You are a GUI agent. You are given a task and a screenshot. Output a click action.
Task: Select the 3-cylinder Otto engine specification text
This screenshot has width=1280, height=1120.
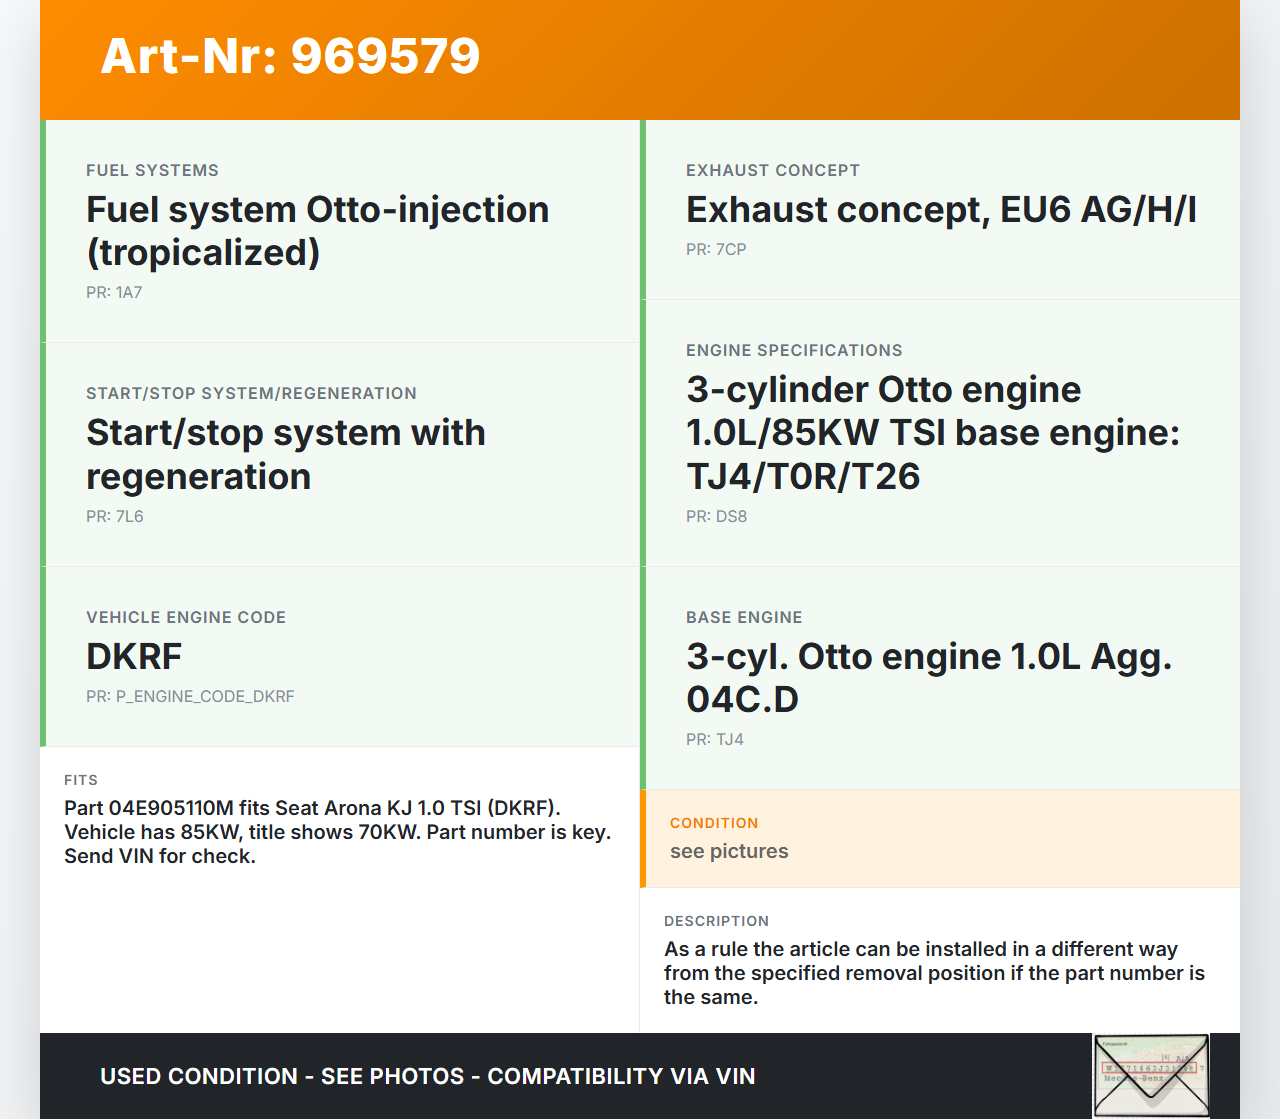[932, 432]
